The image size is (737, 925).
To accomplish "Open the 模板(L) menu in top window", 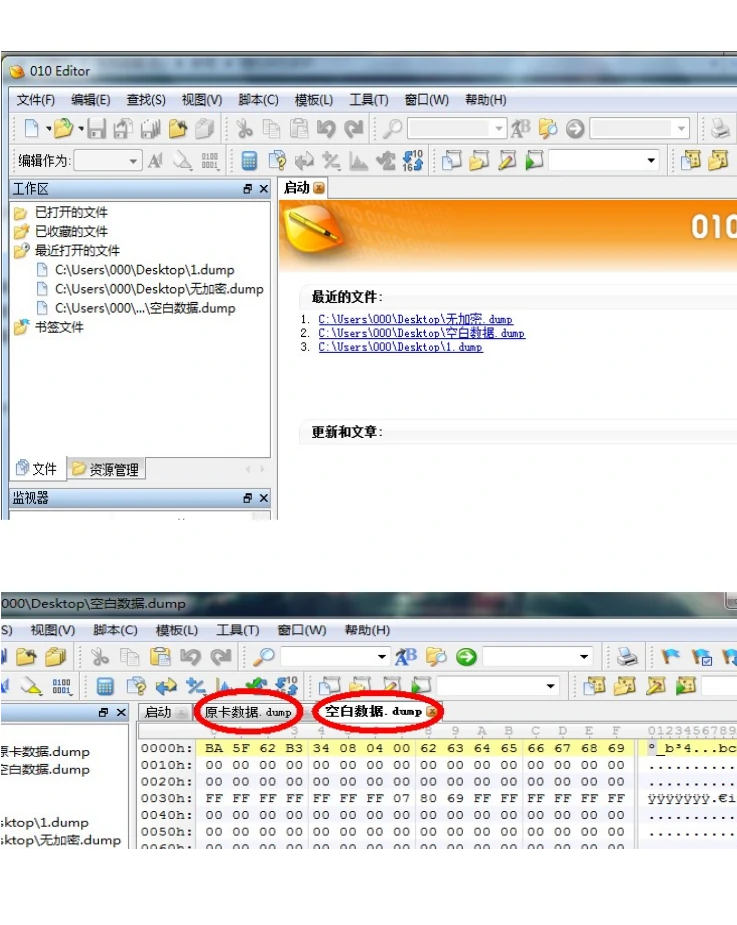I will pyautogui.click(x=314, y=100).
